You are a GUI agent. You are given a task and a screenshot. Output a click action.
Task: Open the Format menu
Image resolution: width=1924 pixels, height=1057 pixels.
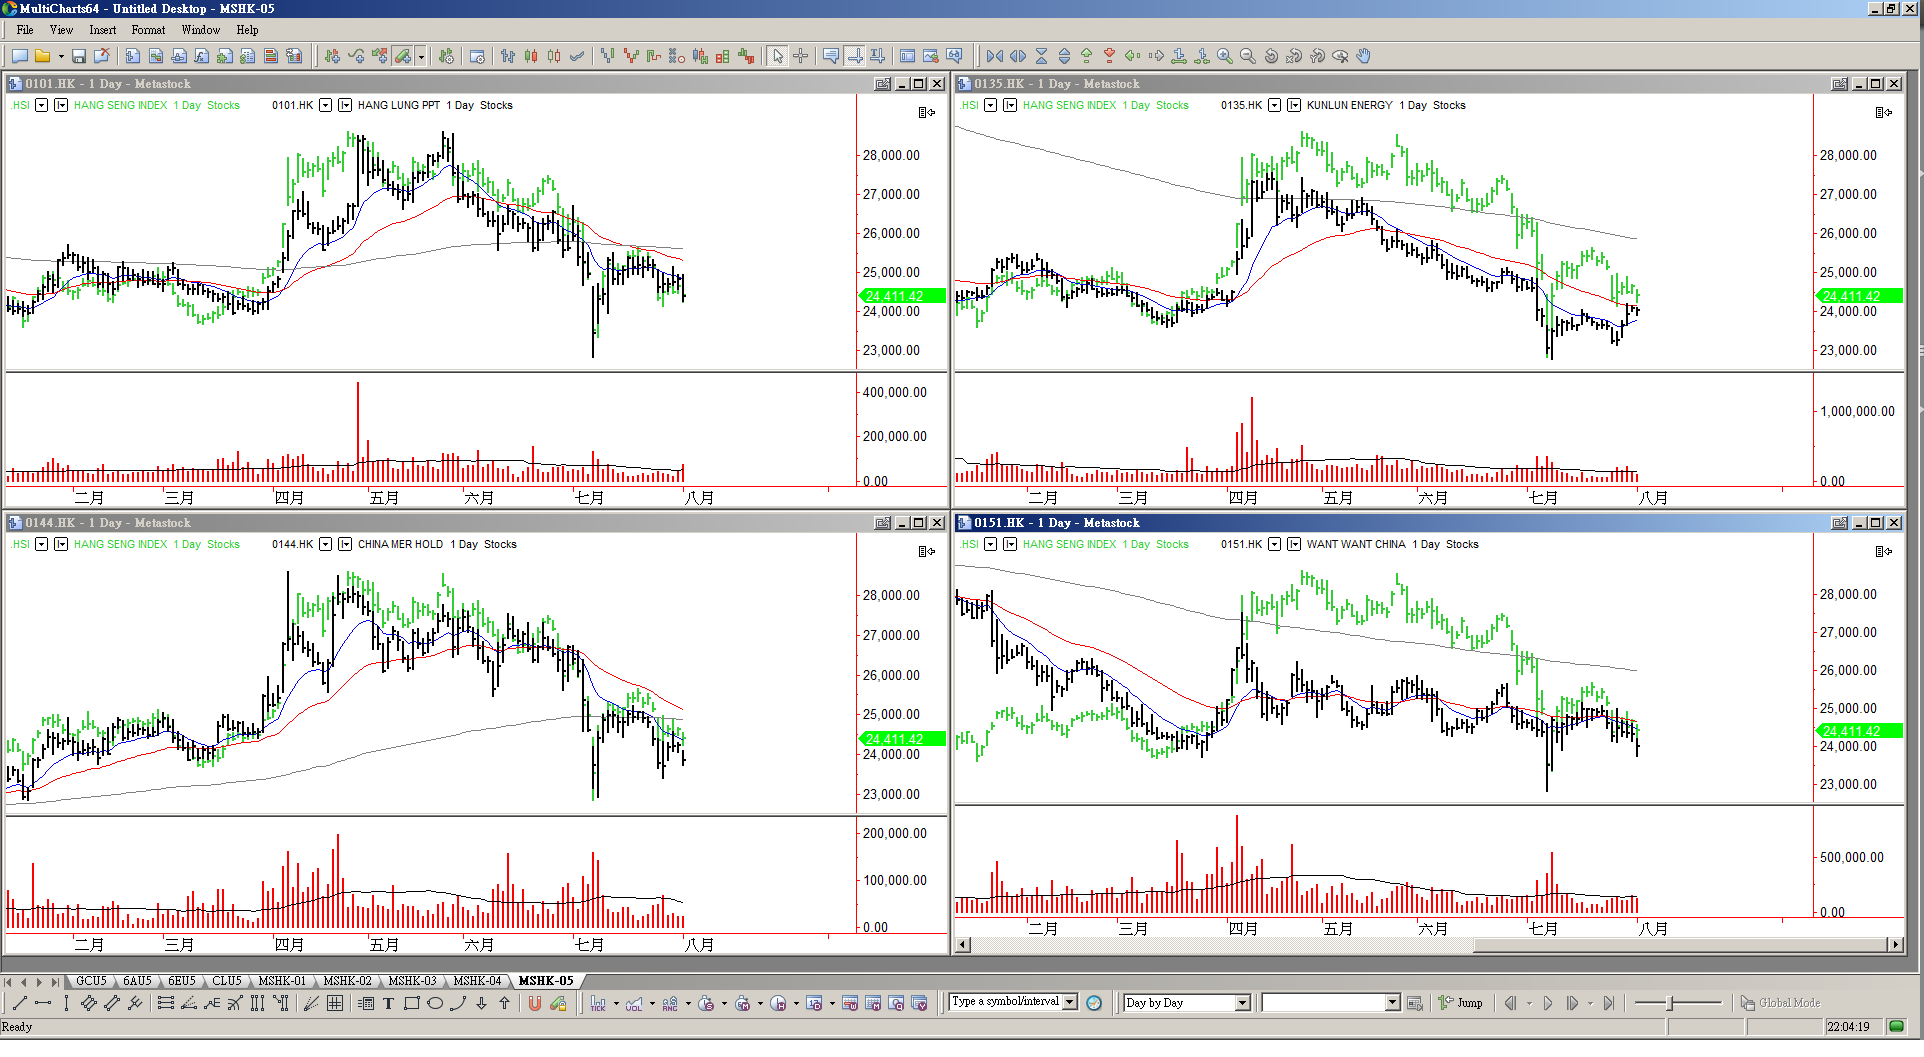coord(148,30)
